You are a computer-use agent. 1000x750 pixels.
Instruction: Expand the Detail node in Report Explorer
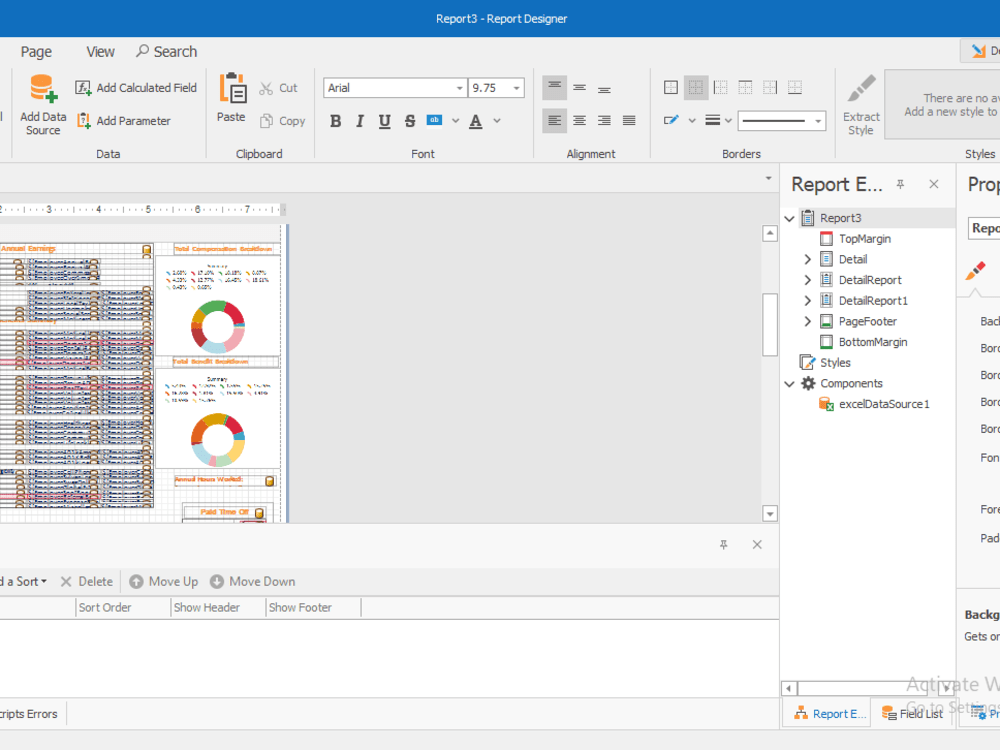point(806,258)
